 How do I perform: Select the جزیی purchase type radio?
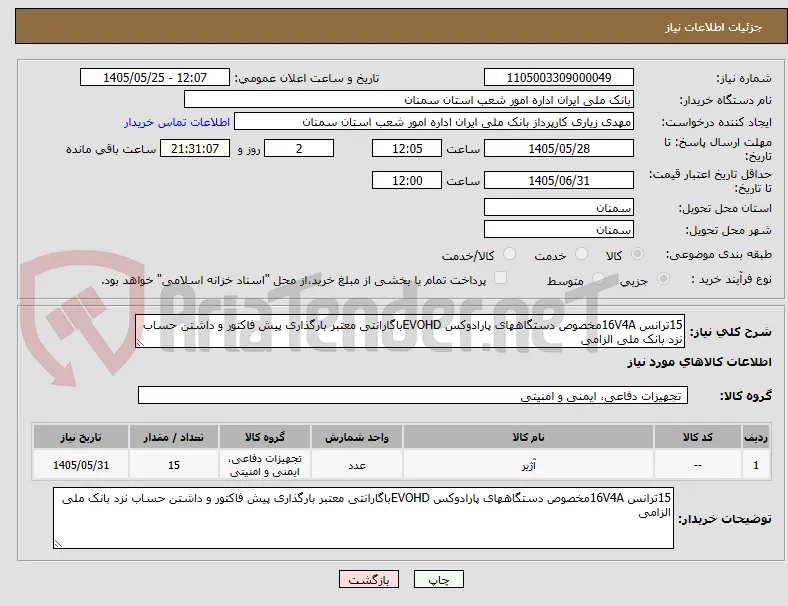coord(663,279)
